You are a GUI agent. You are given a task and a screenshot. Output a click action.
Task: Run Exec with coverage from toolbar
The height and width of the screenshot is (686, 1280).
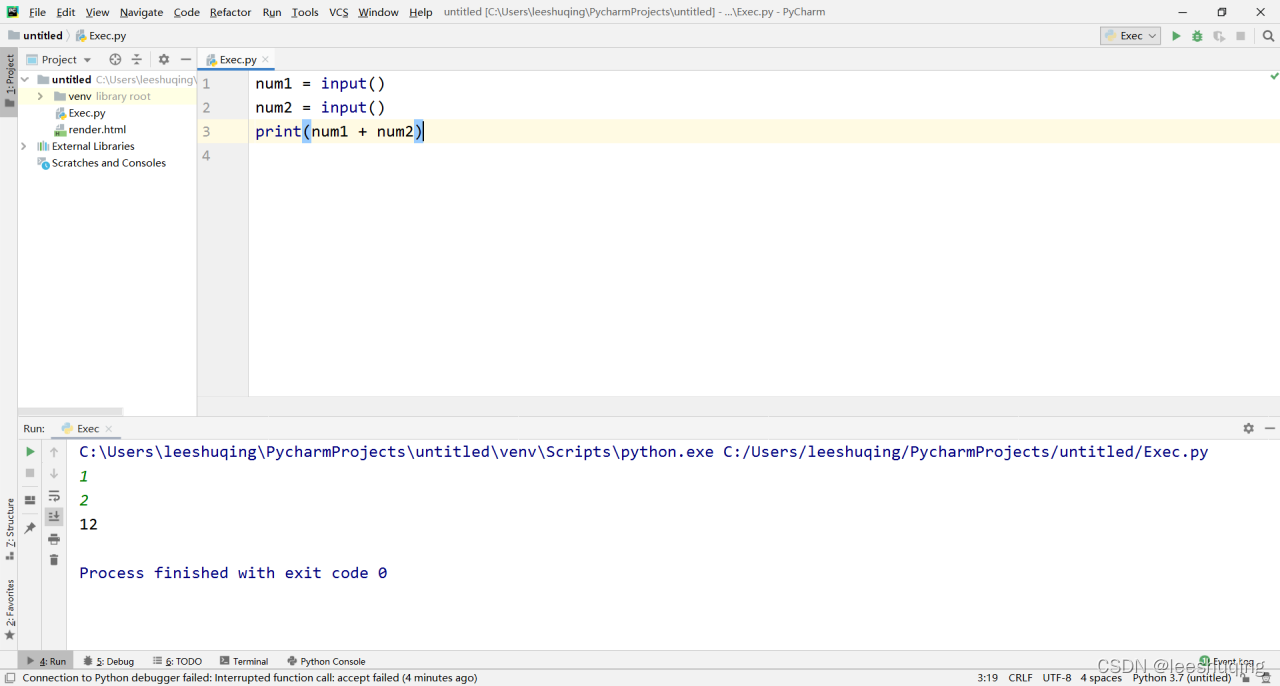click(x=1219, y=36)
